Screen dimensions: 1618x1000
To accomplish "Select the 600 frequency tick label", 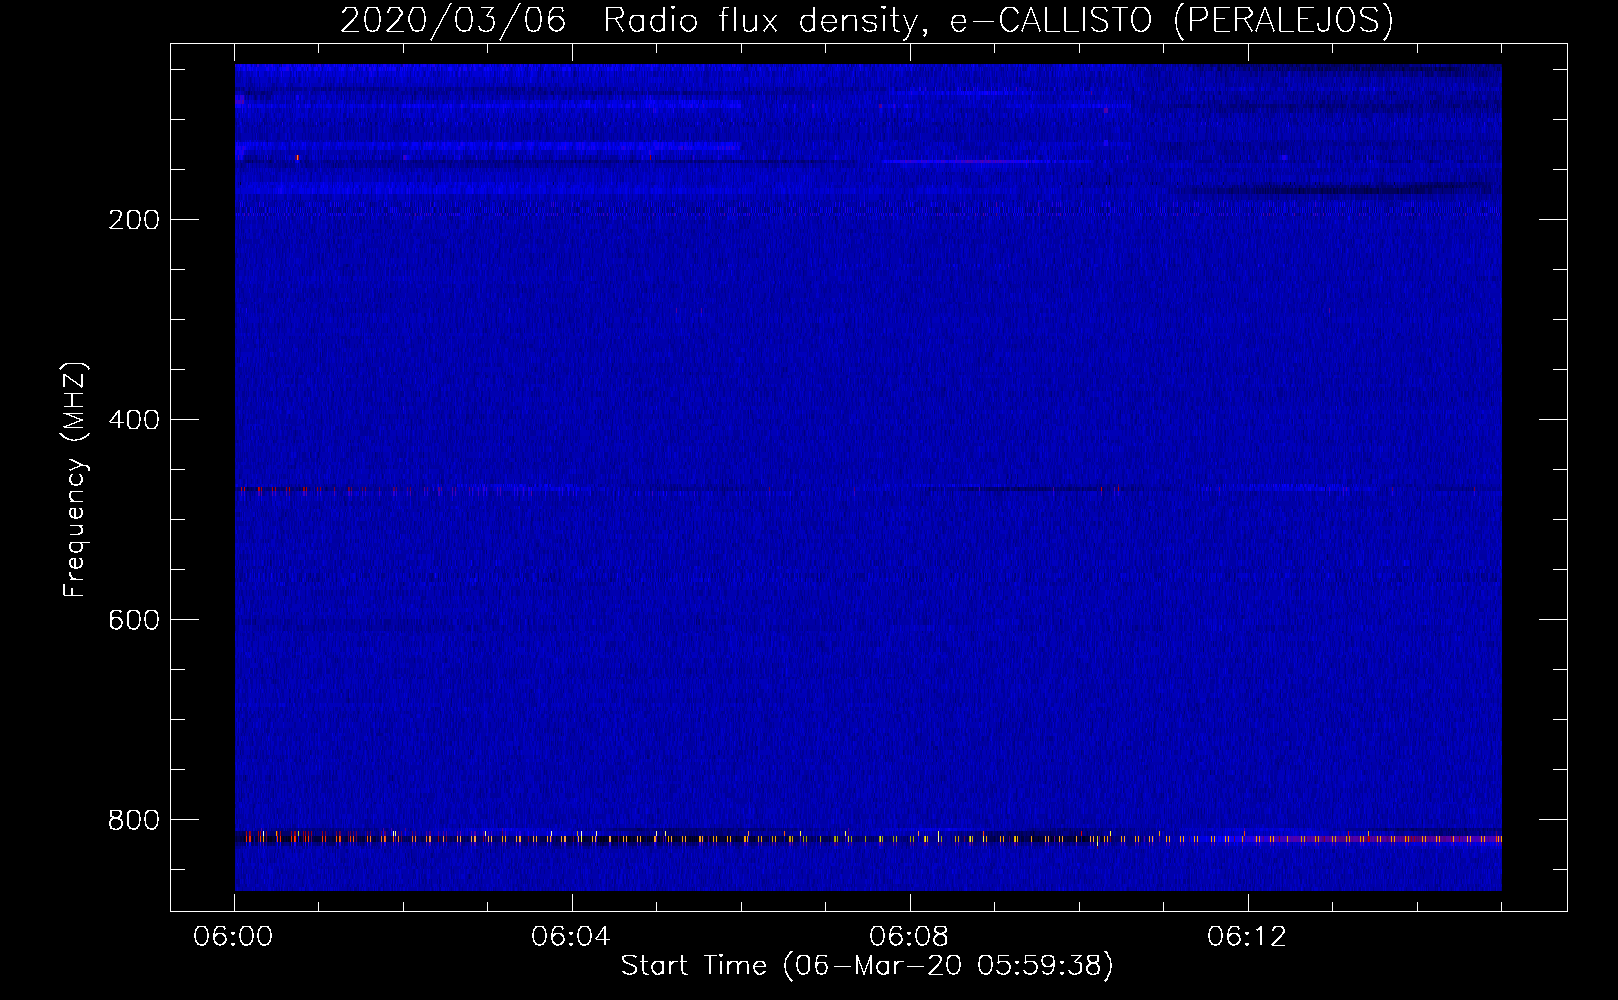I will click(133, 620).
